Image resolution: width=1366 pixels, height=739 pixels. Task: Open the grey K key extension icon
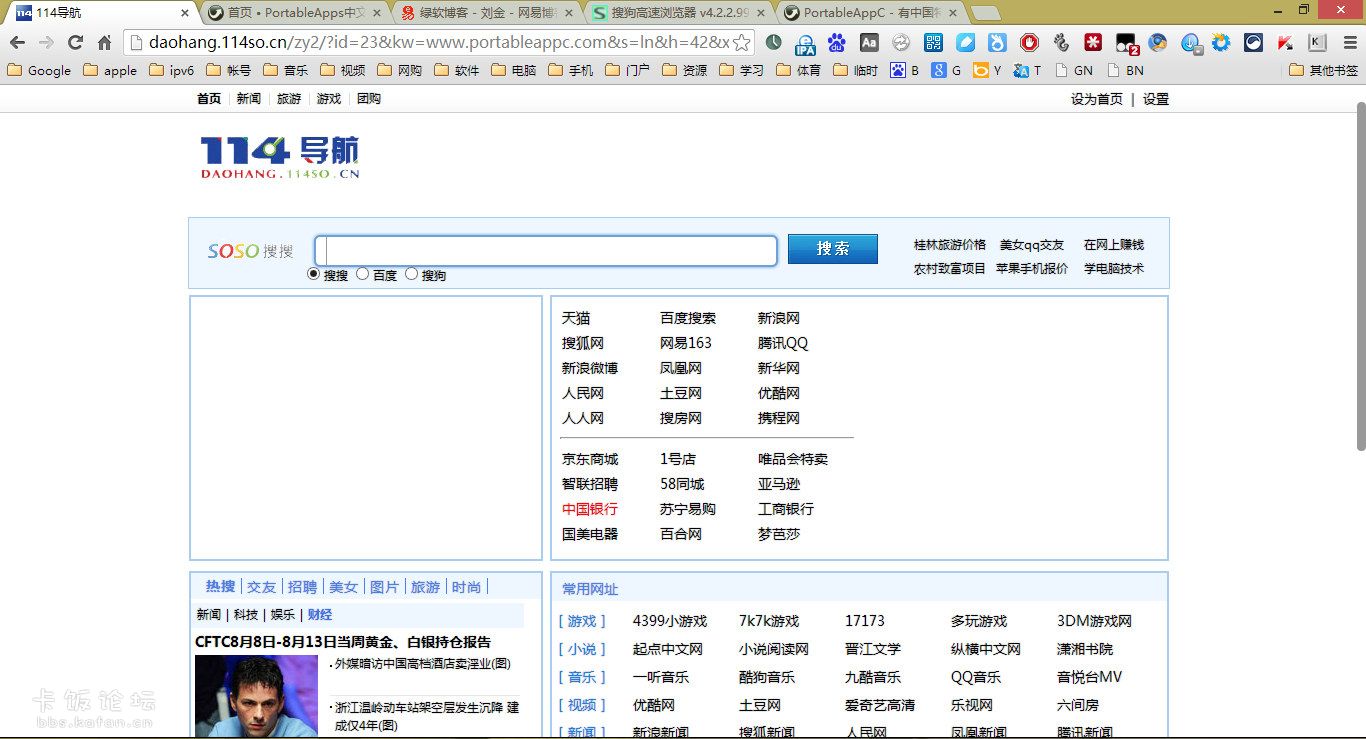[x=1317, y=42]
